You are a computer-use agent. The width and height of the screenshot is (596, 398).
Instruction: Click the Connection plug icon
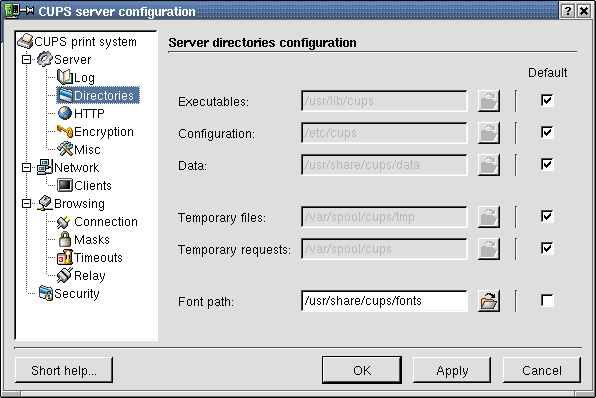point(63,221)
